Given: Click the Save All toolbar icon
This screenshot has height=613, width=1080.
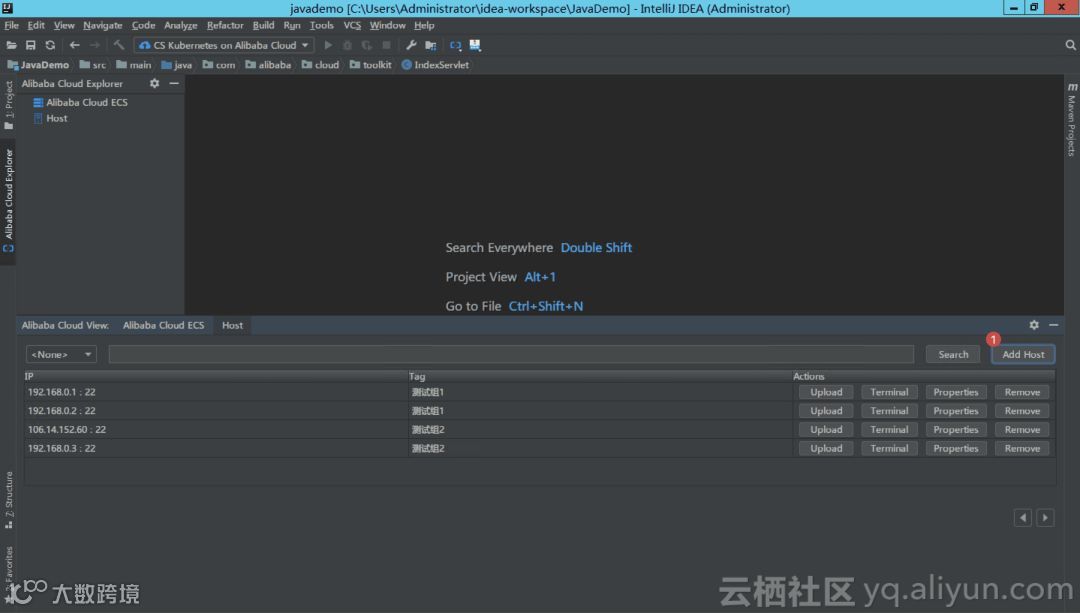Looking at the screenshot, I should pos(30,45).
